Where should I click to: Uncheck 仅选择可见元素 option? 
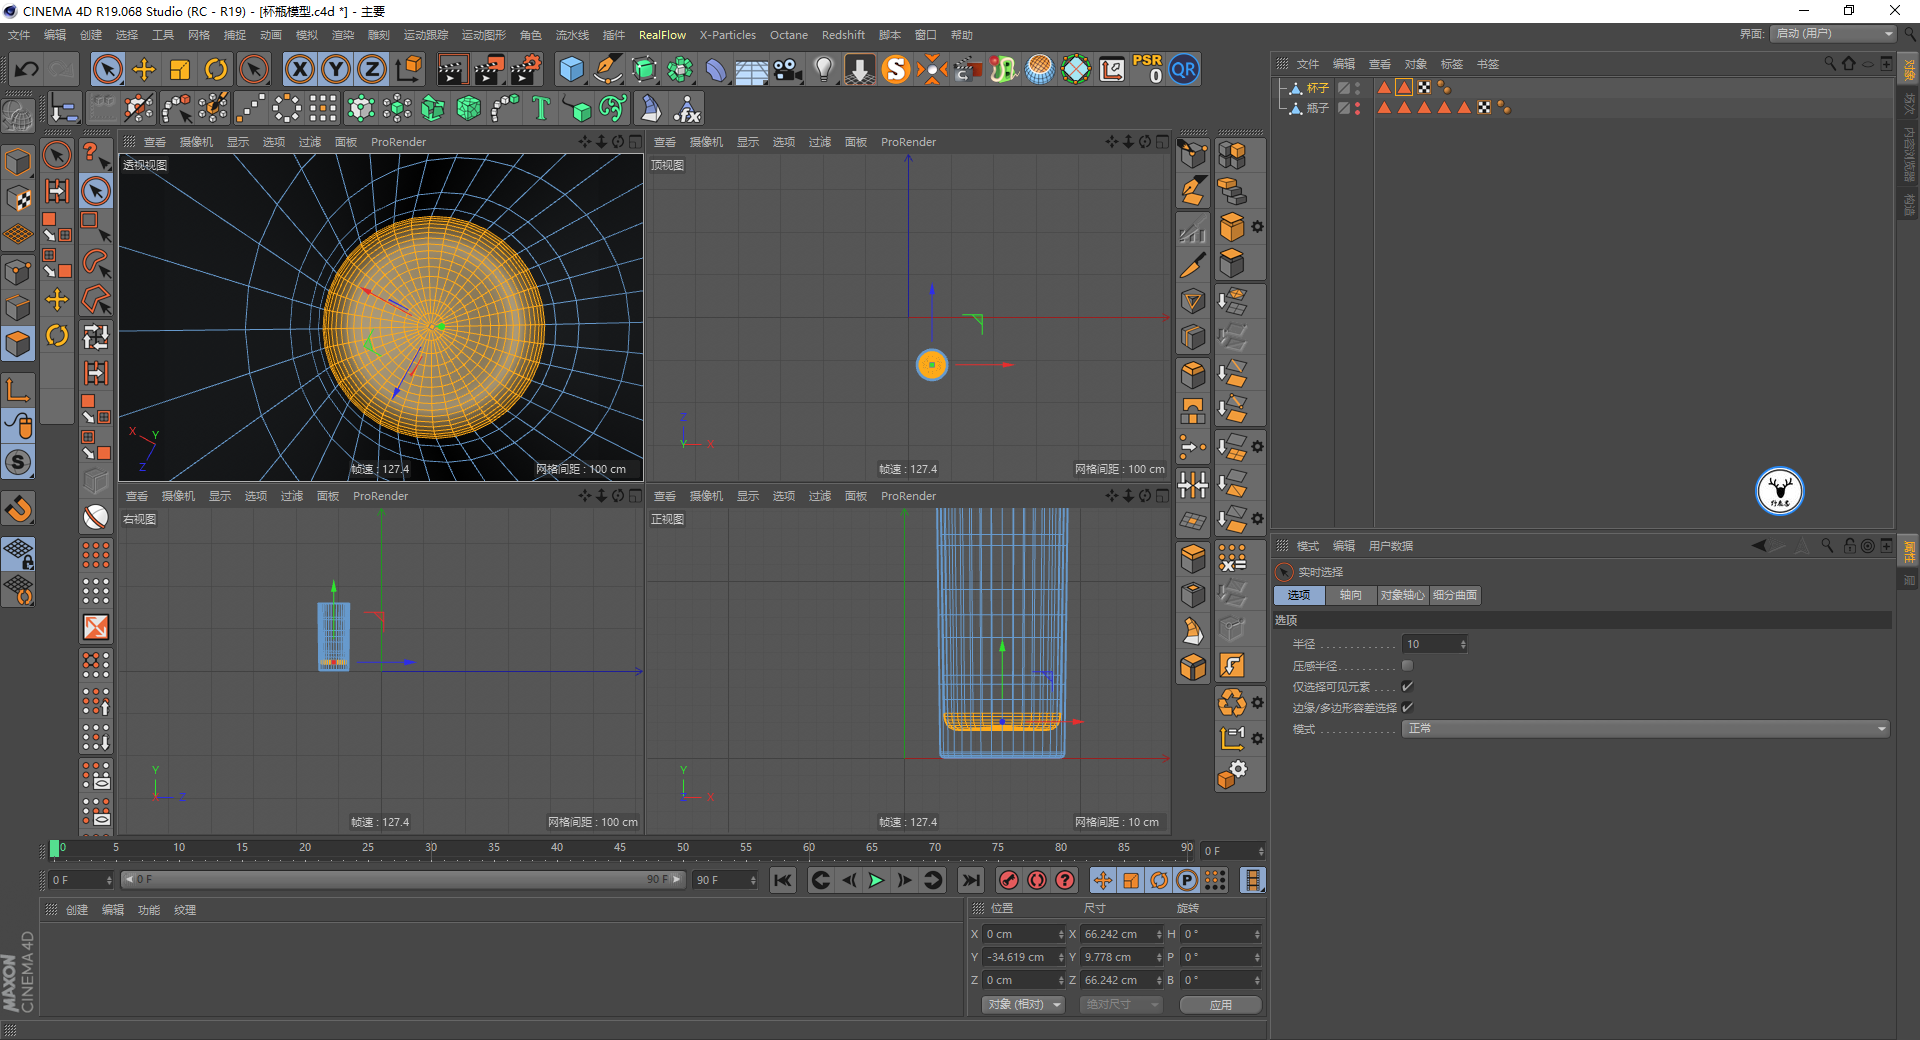[x=1407, y=687]
